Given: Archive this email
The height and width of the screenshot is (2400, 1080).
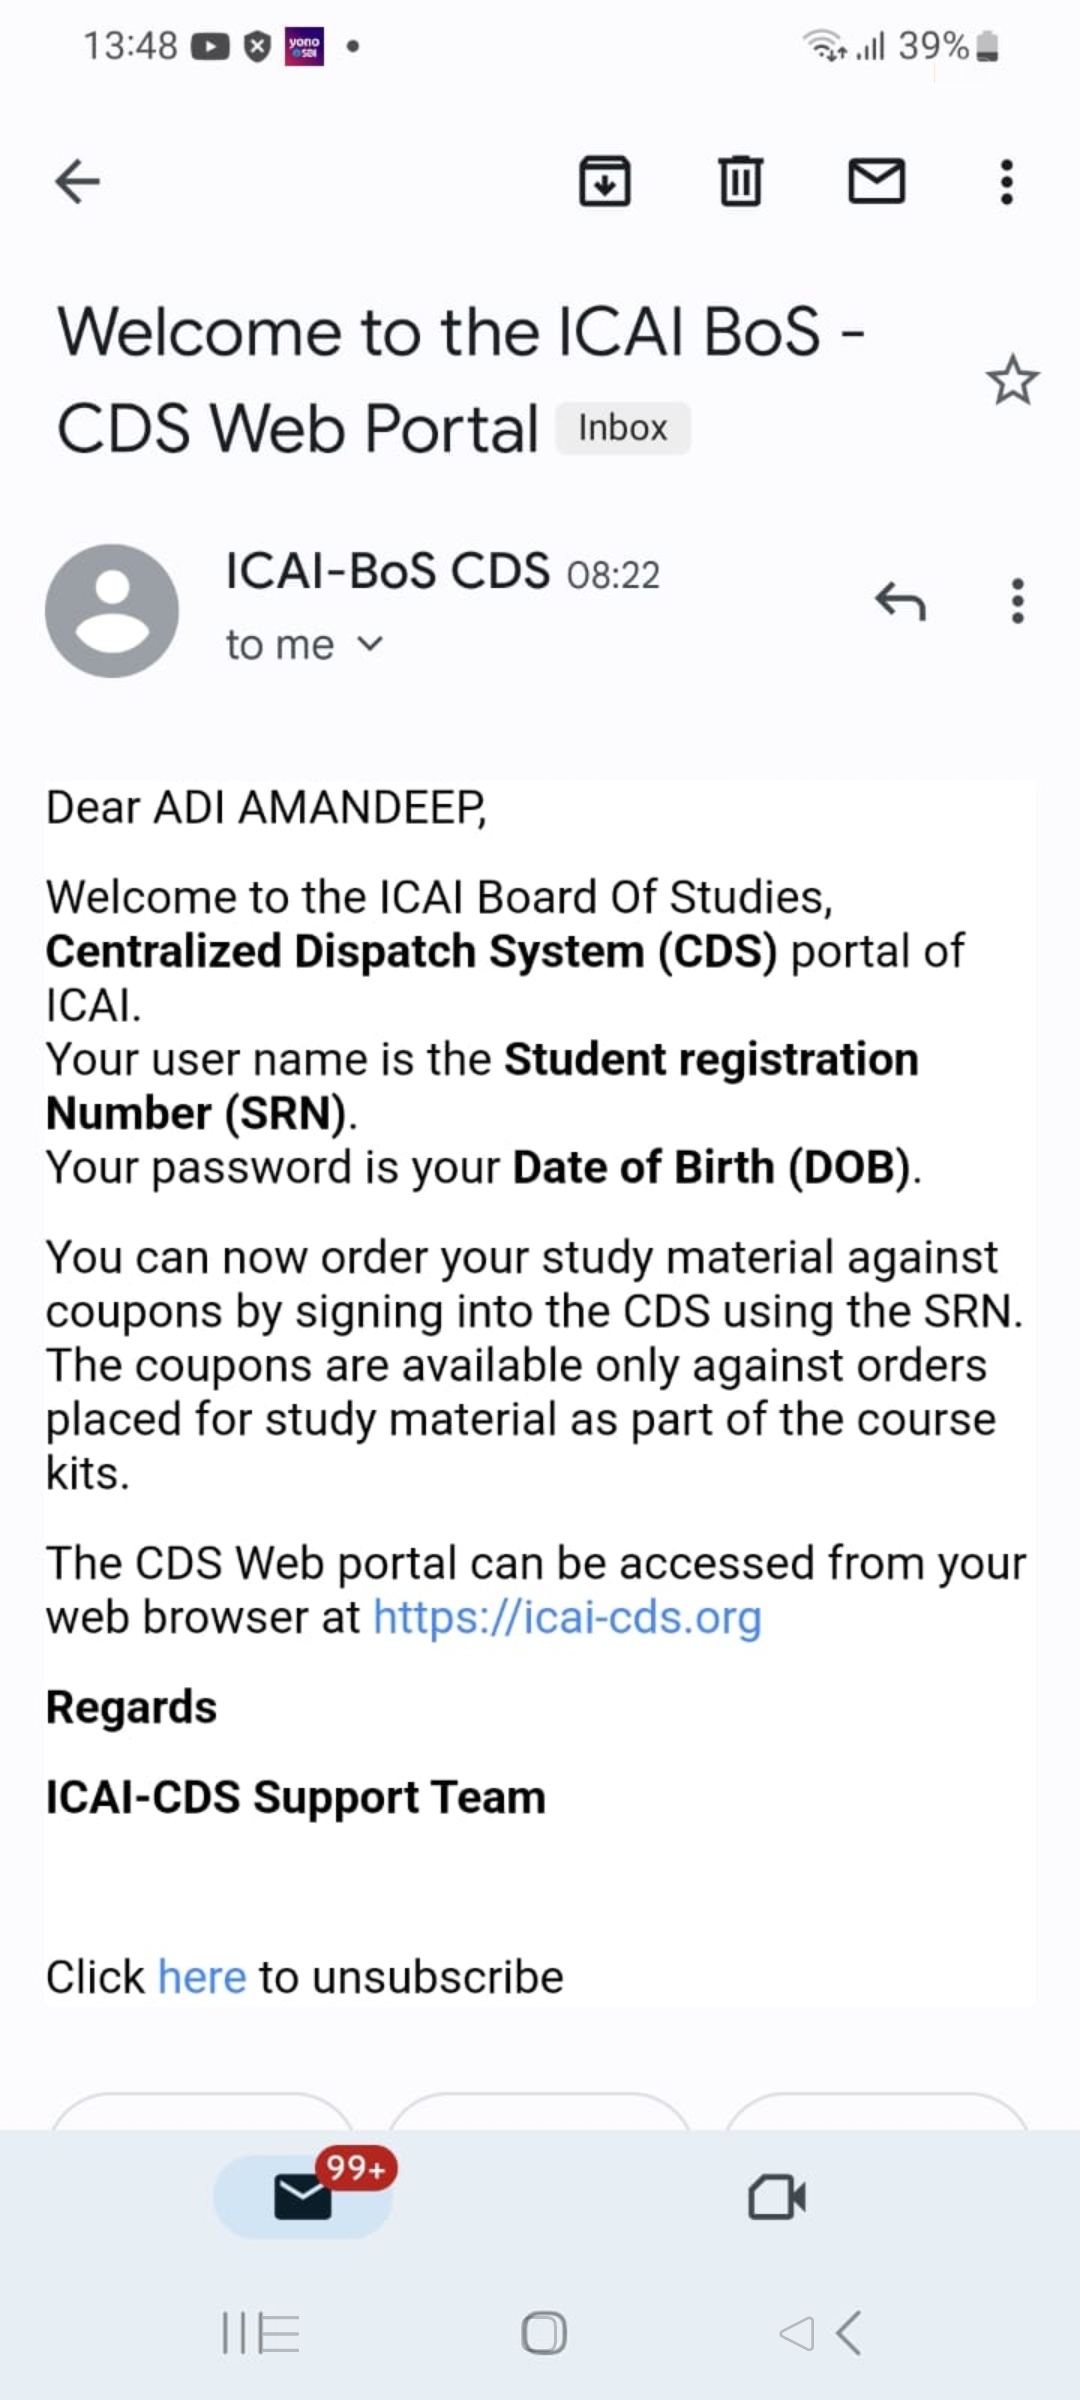Looking at the screenshot, I should (x=605, y=182).
